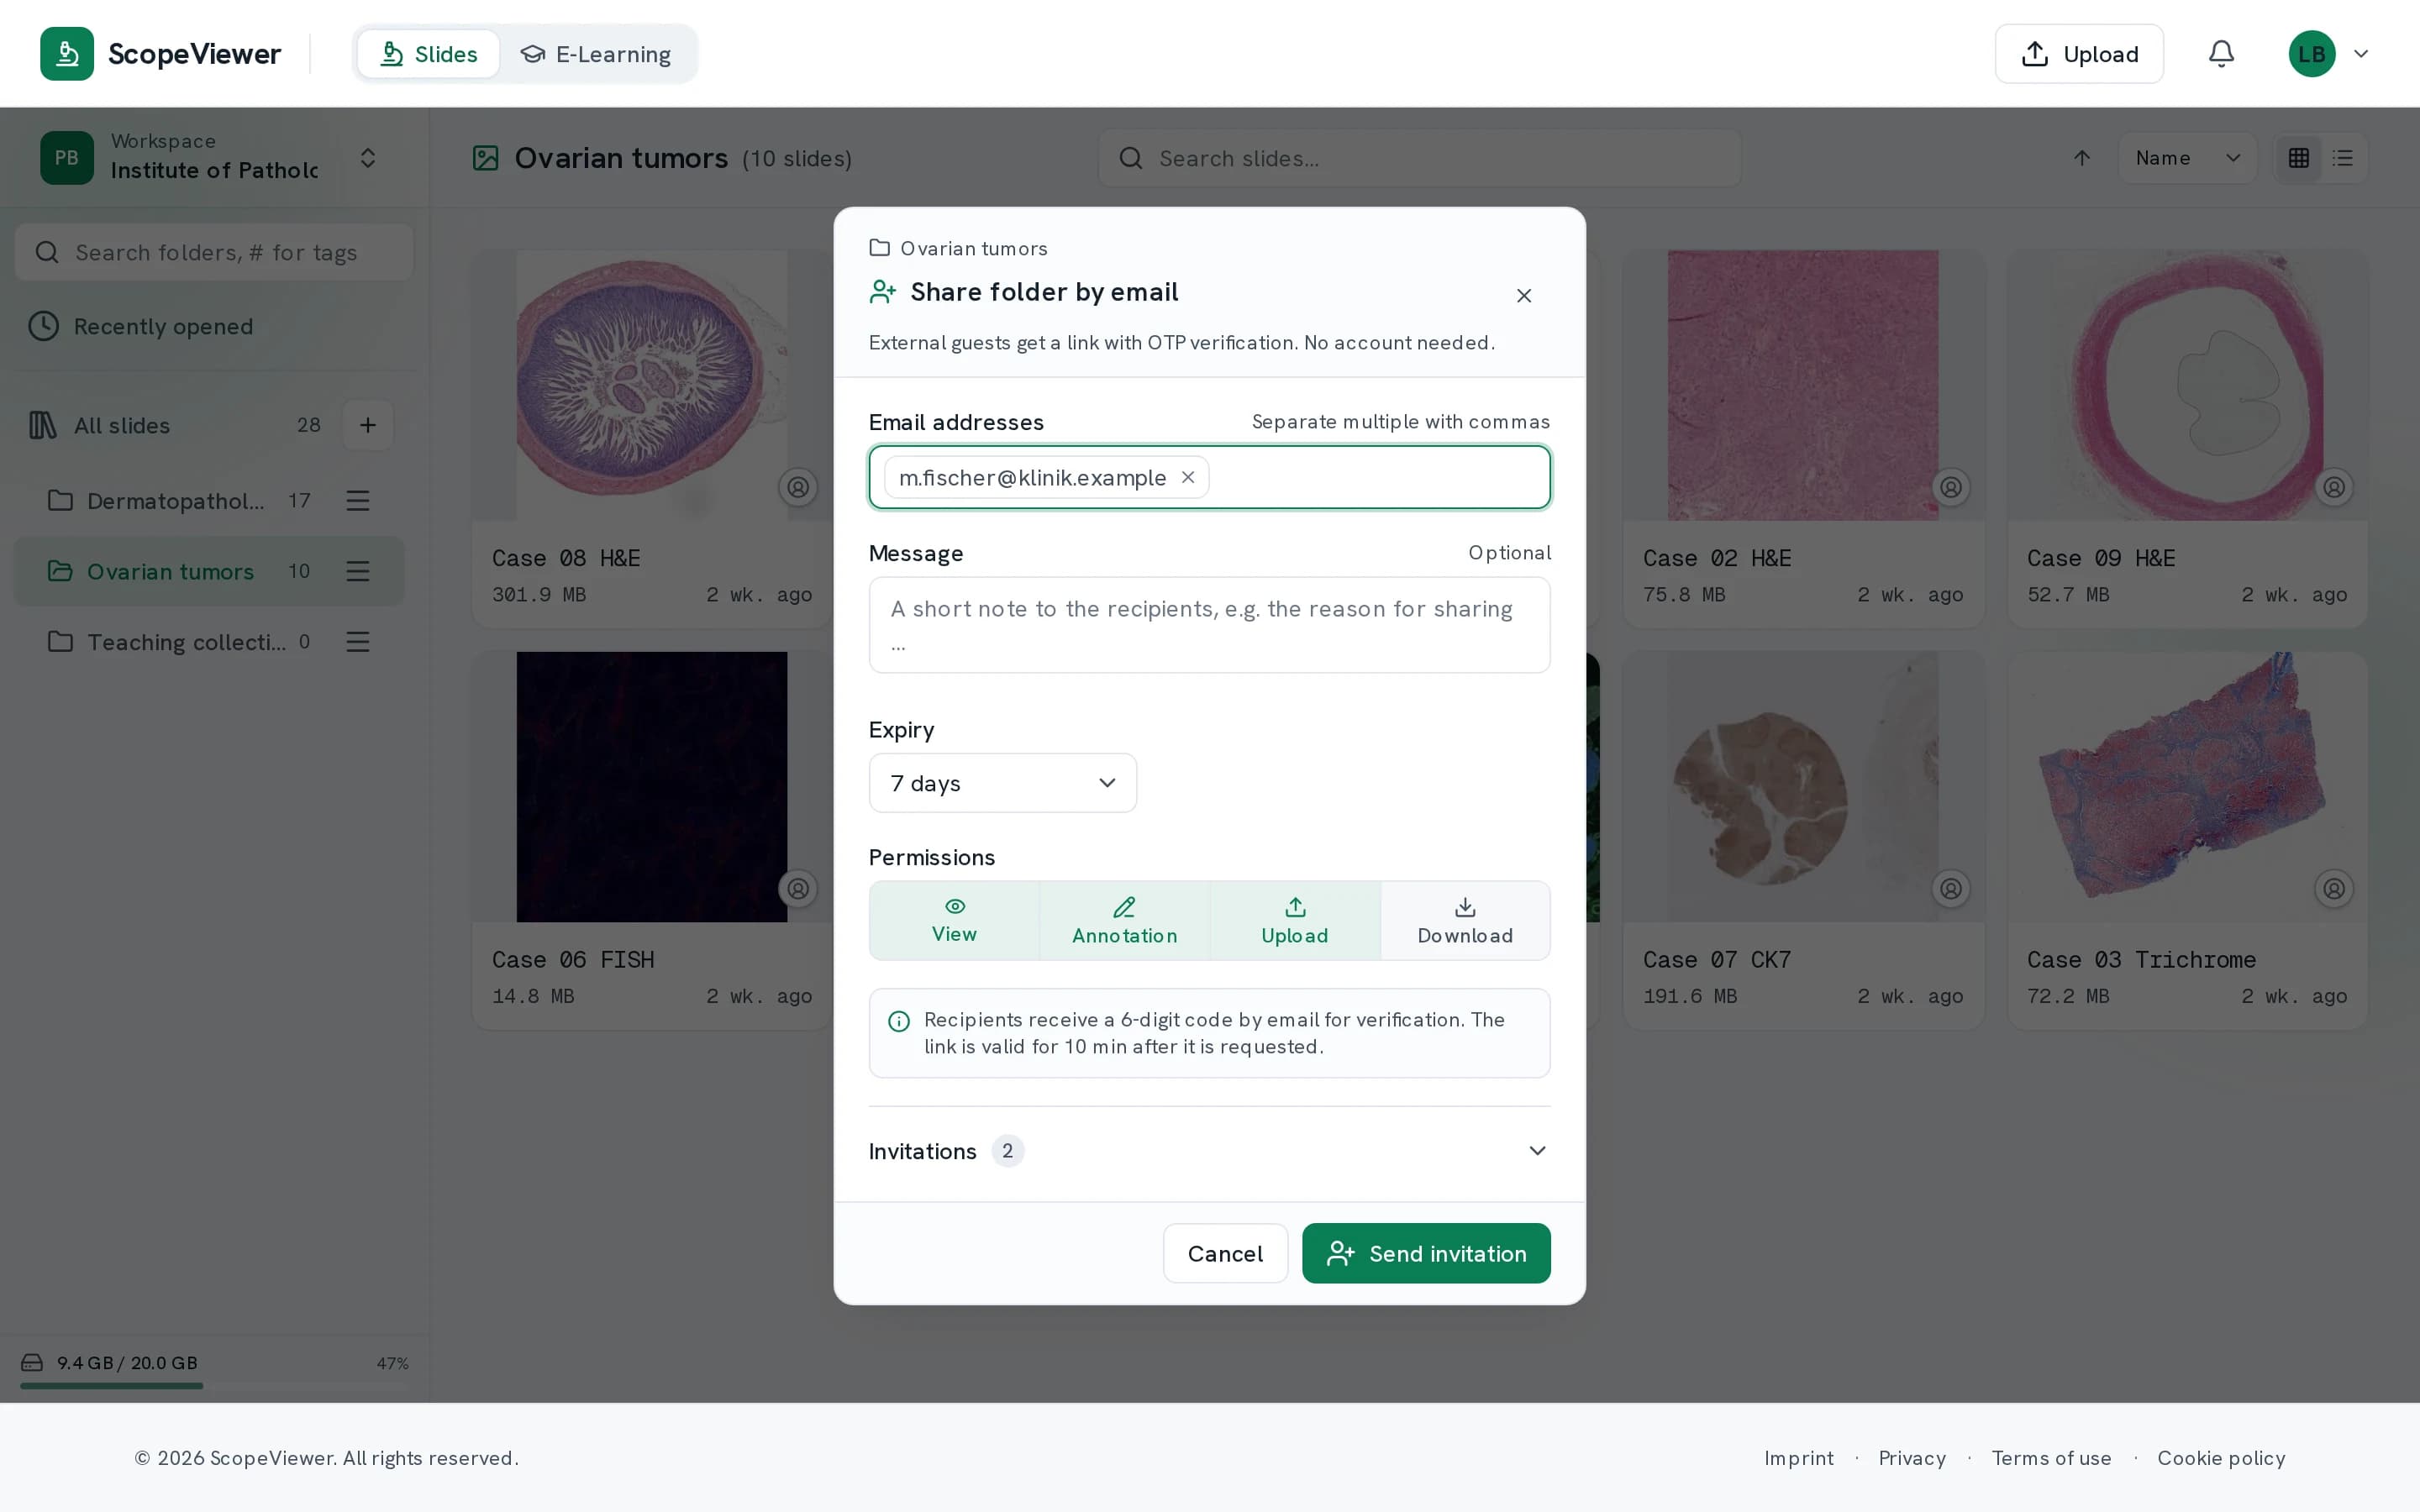
Task: Enable the Download permission
Action: coord(1465,921)
